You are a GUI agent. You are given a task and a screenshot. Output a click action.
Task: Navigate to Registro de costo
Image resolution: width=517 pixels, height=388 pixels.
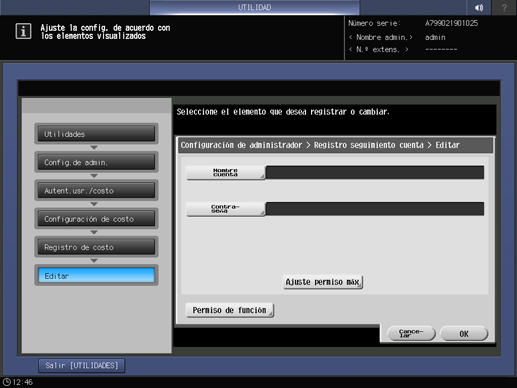click(x=96, y=247)
